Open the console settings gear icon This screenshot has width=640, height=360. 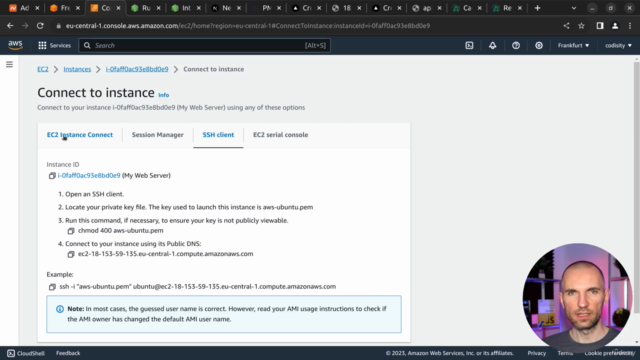click(x=539, y=45)
